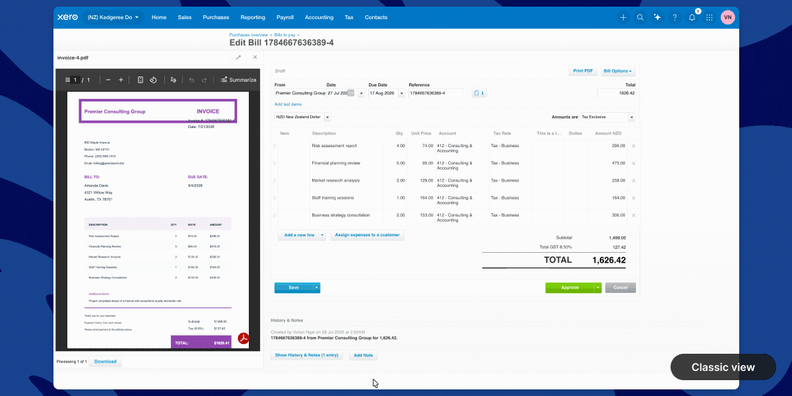Fit the PDF page to view
Screen dimensions: 792x396
click(x=140, y=80)
